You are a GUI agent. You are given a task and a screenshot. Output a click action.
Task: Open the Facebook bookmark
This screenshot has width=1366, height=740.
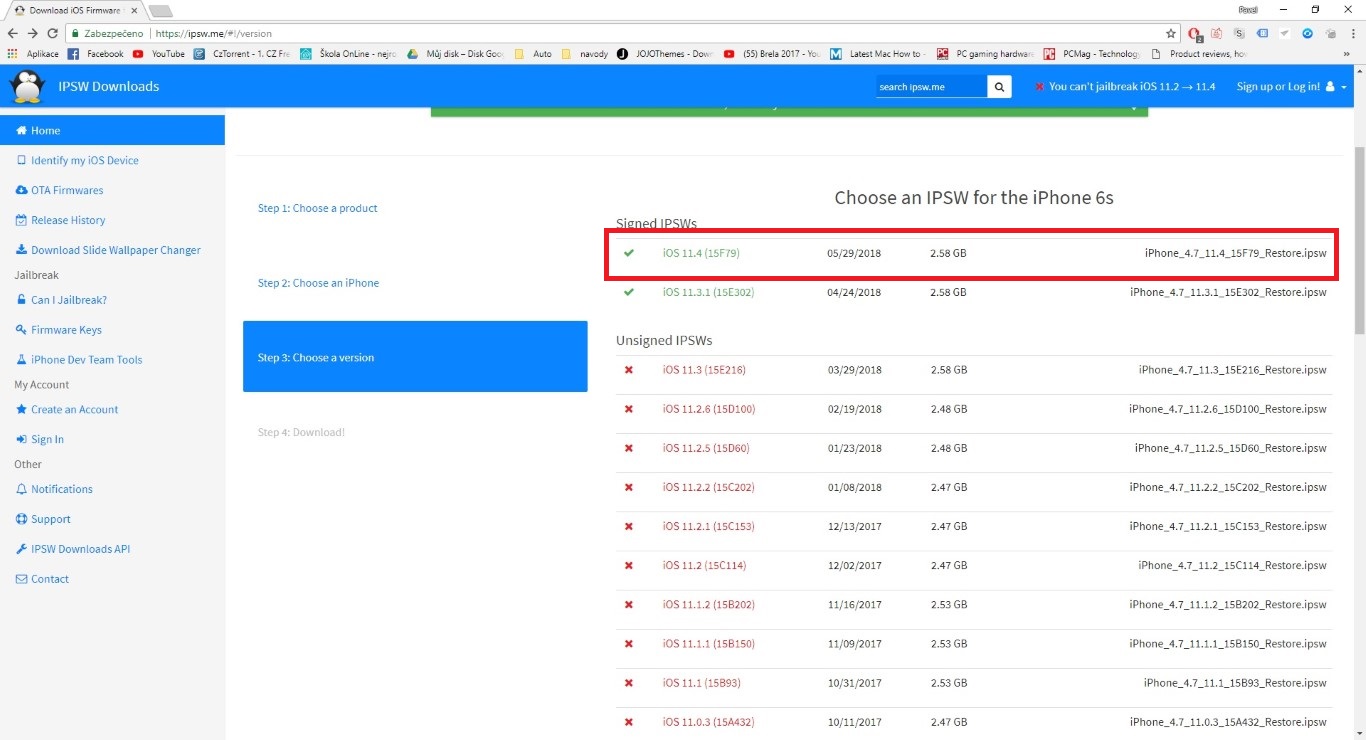pyautogui.click(x=95, y=54)
